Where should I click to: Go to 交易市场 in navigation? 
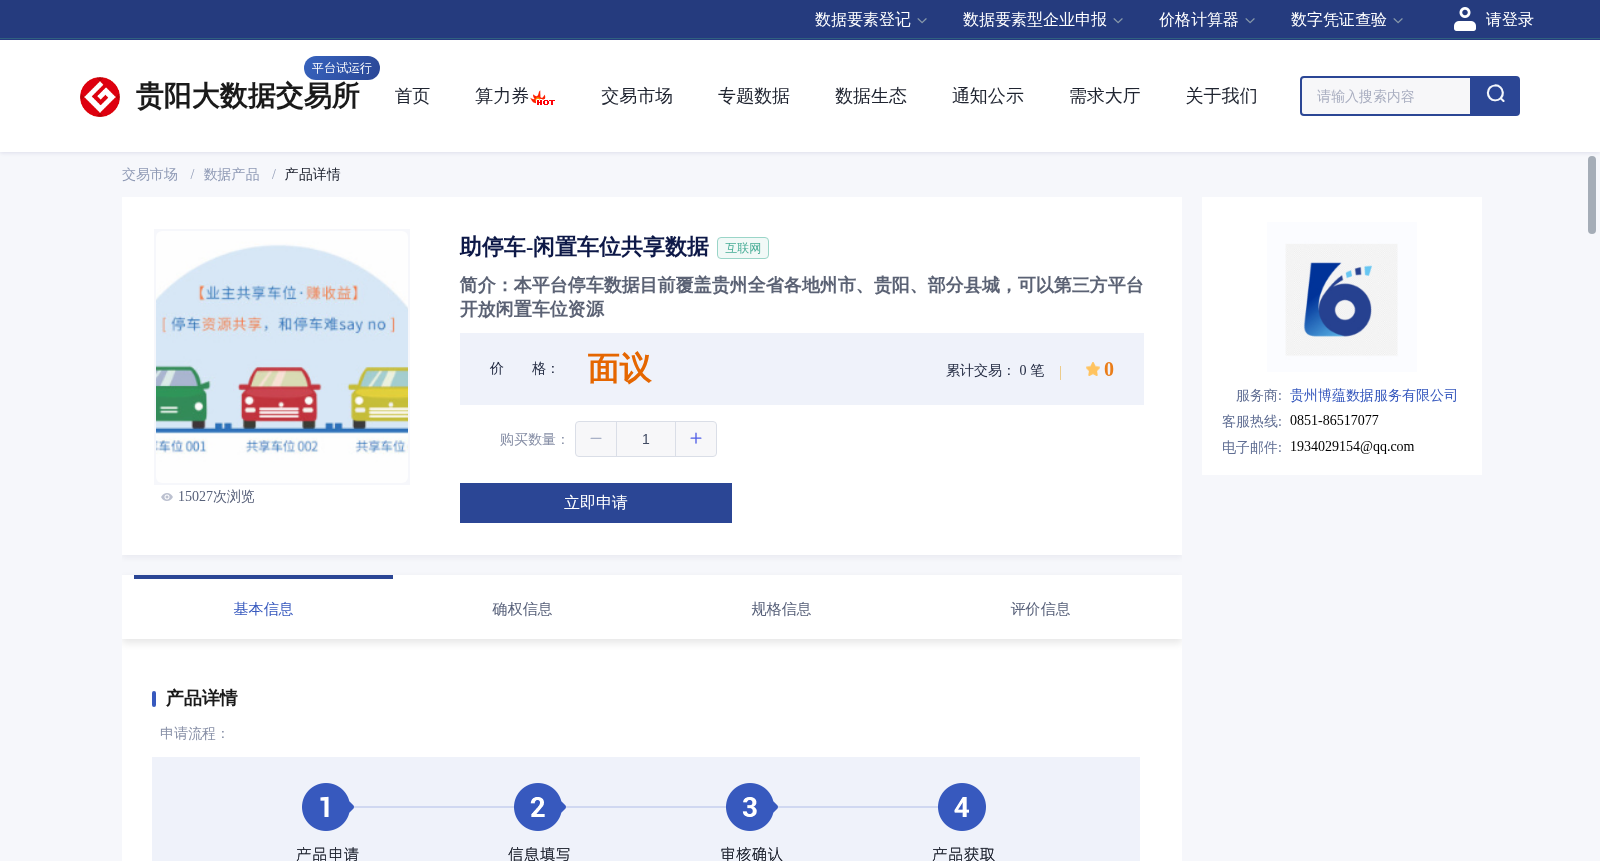(x=637, y=96)
